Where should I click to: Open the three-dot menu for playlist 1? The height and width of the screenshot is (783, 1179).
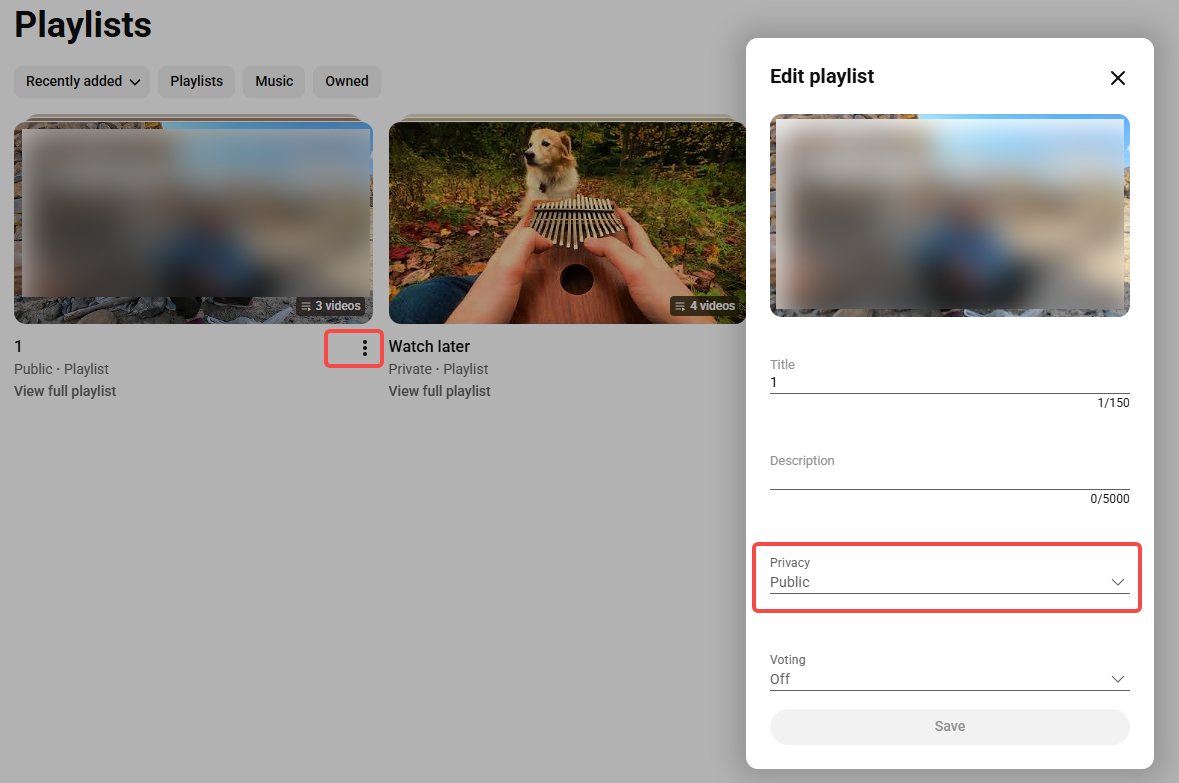point(365,348)
